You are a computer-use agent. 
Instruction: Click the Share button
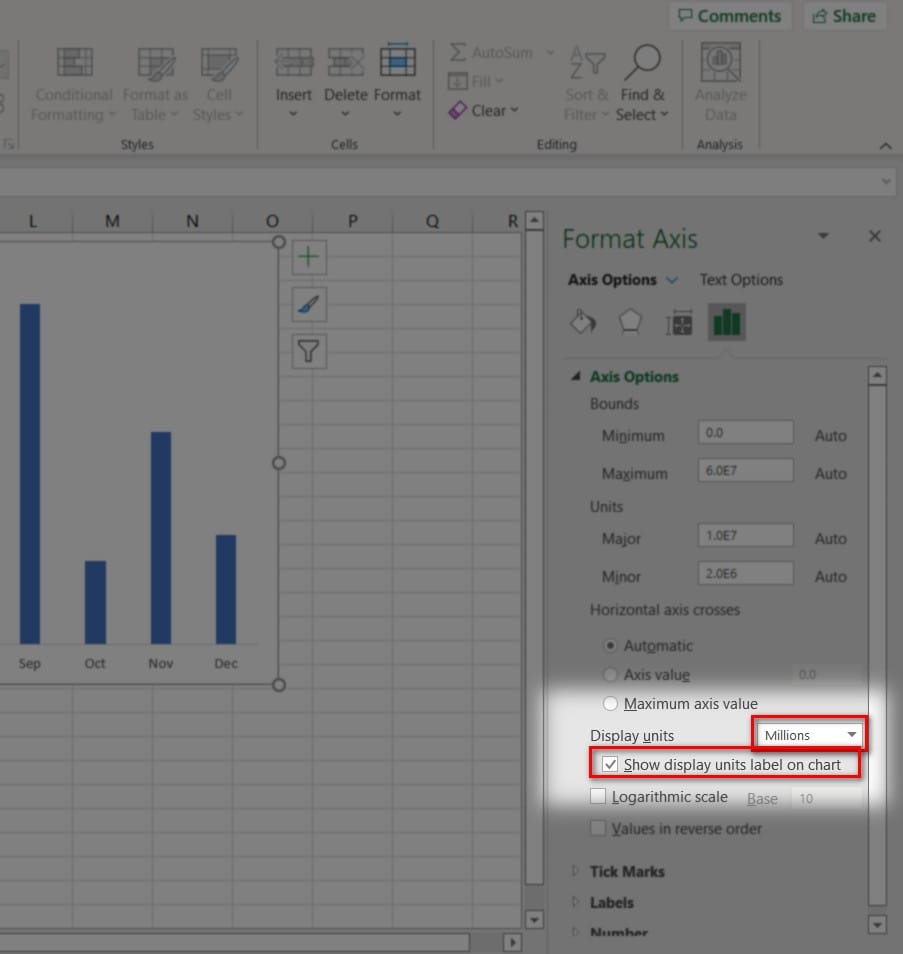pos(844,16)
